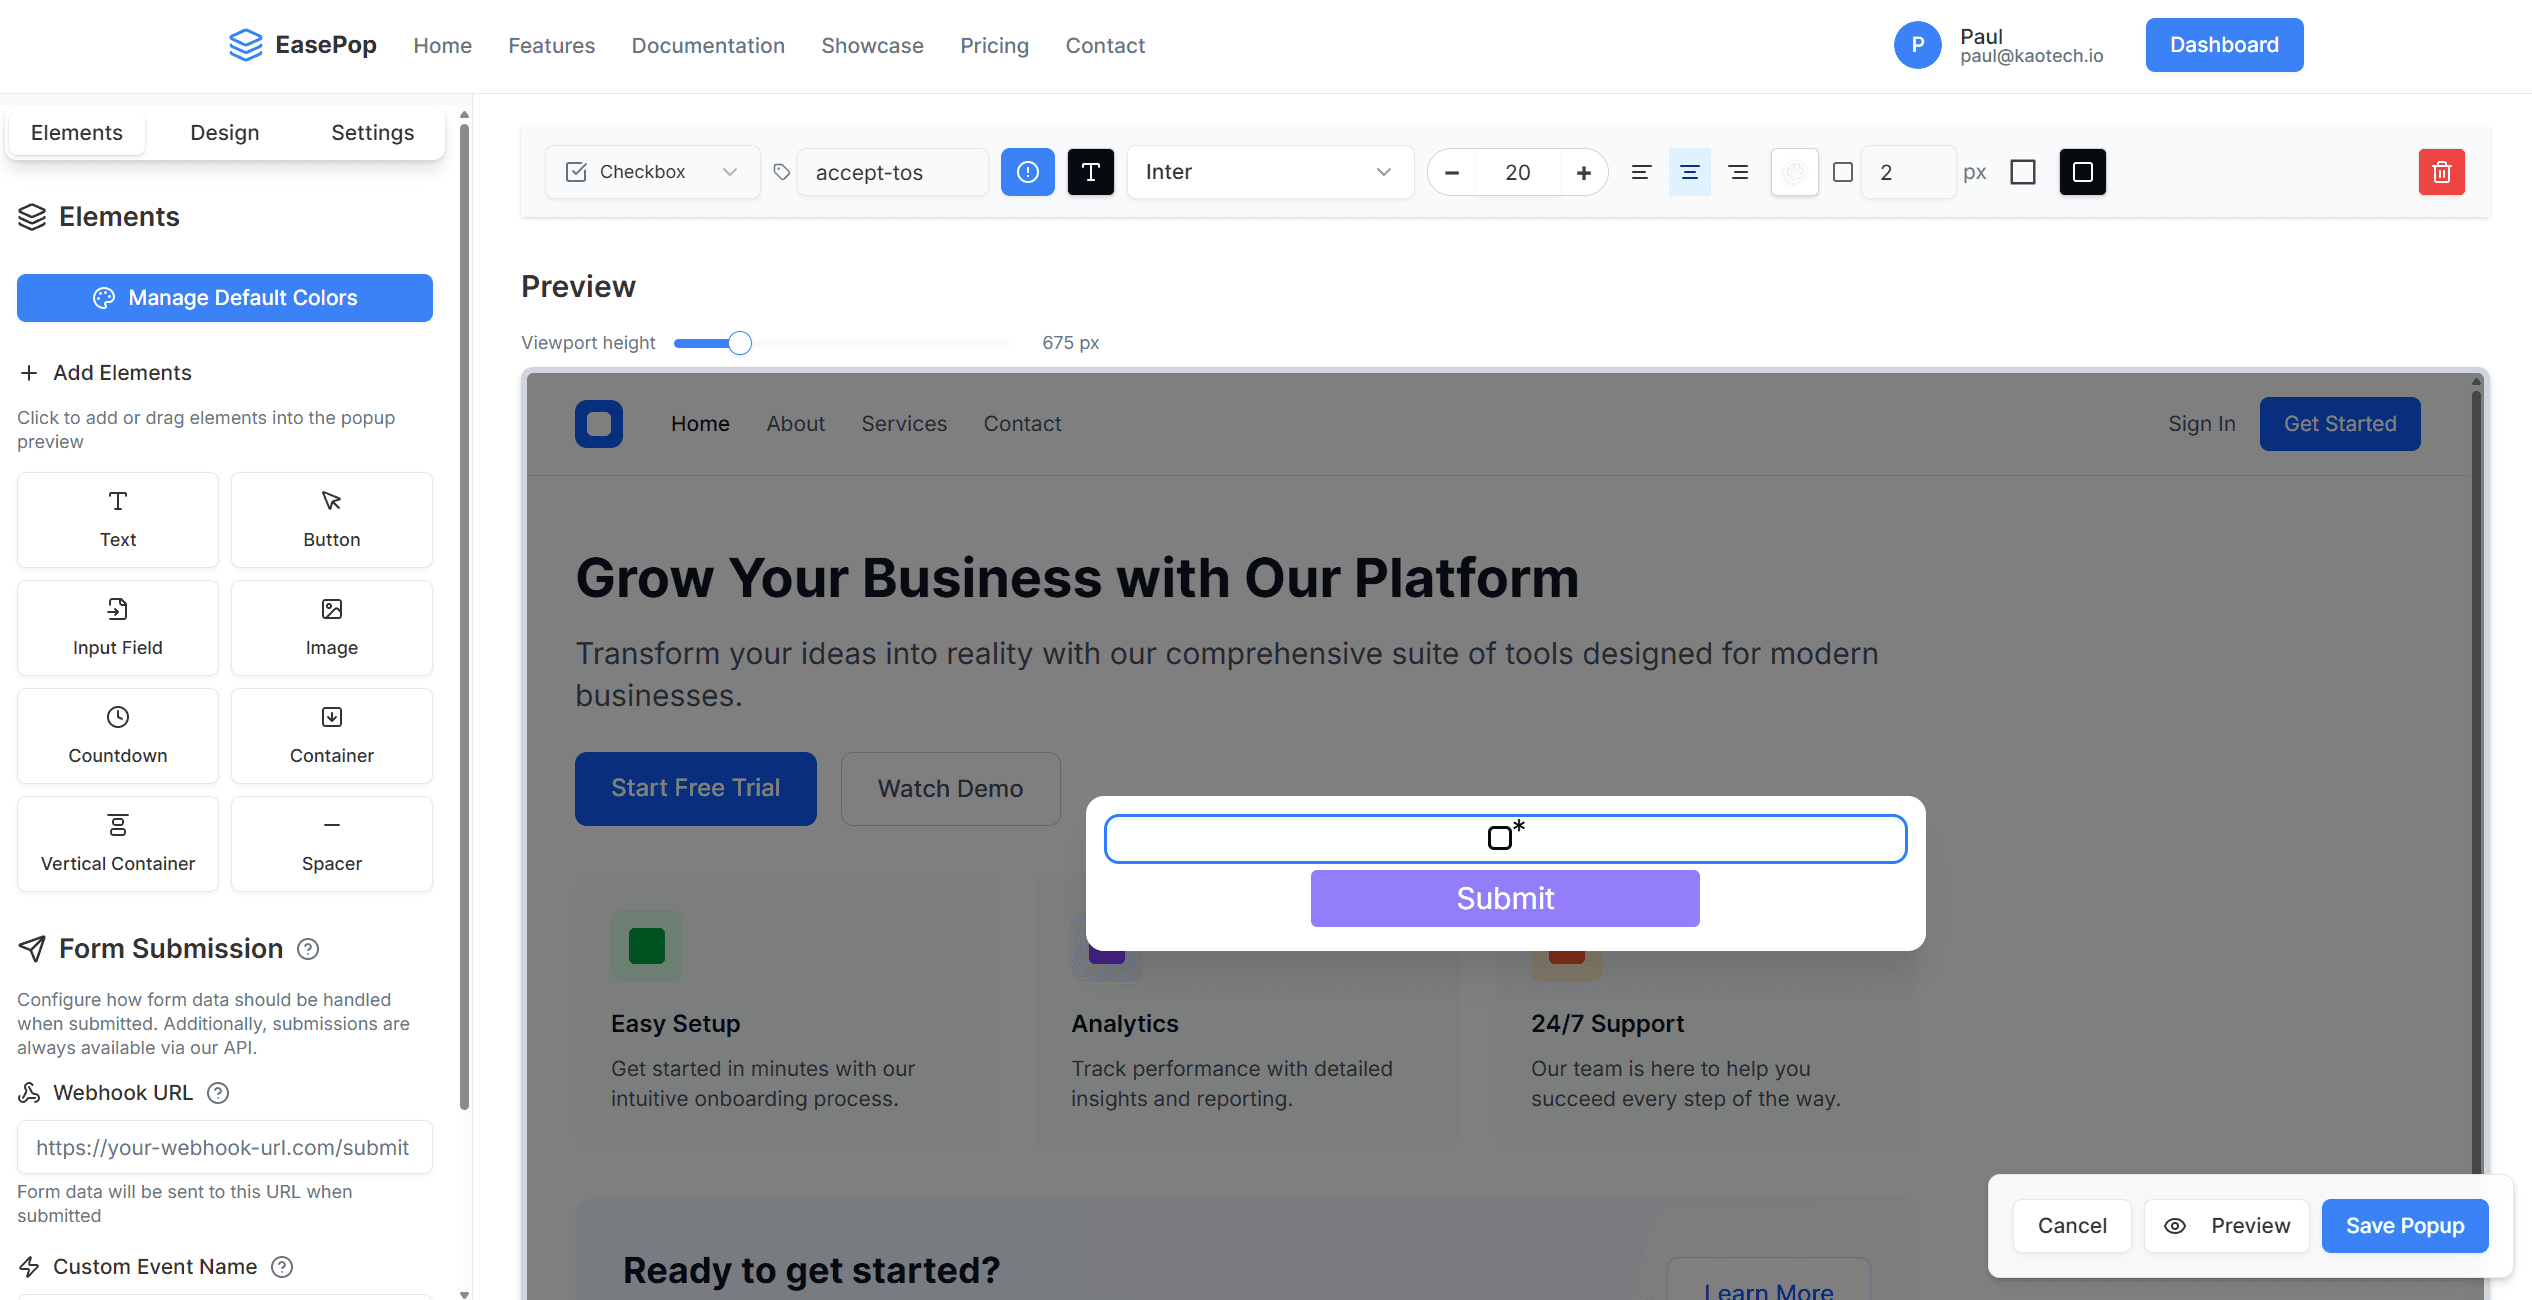2532x1300 pixels.
Task: Open the element type dropdown showing Checkbox
Action: tap(651, 172)
